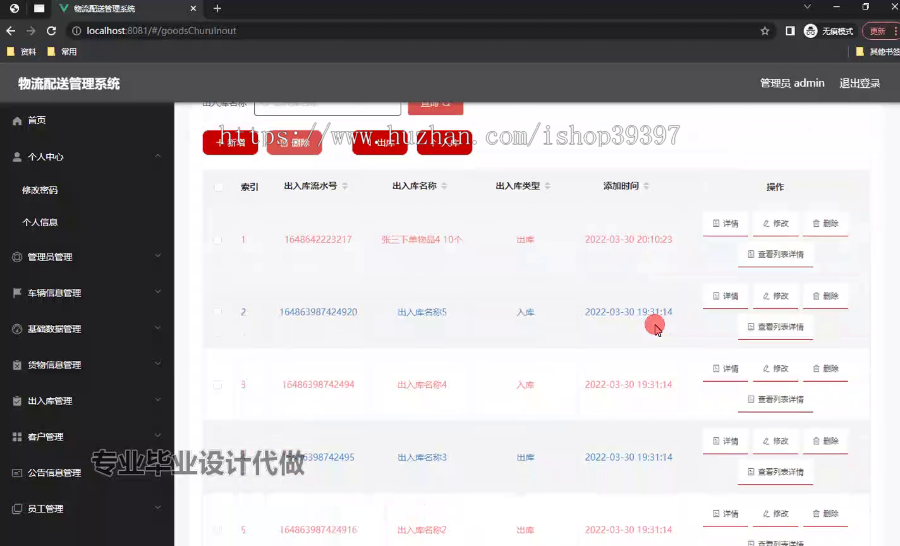Open browser side panel icon
This screenshot has width=900, height=546.
[790, 31]
